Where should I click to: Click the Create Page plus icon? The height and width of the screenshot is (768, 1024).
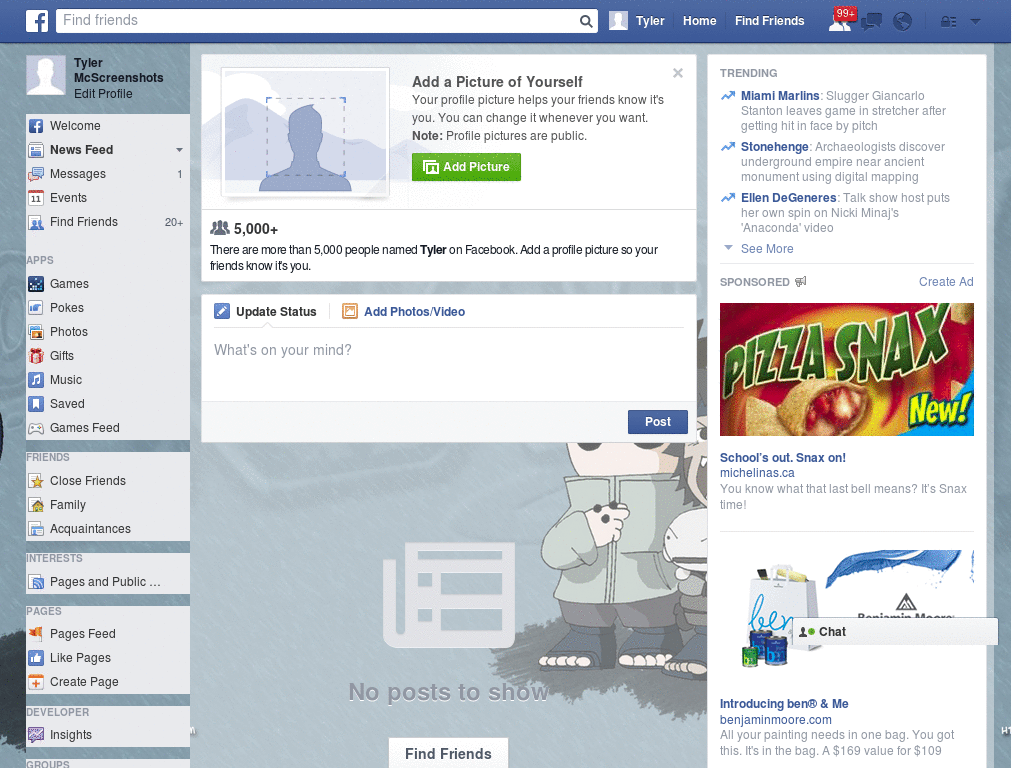point(36,682)
